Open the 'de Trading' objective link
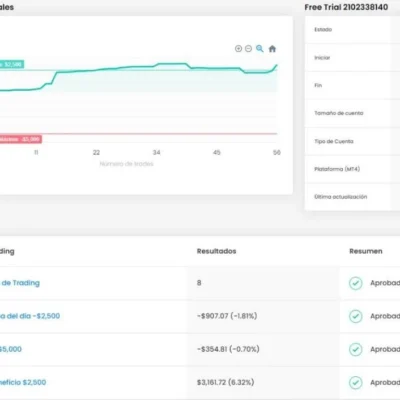Screen dimensions: 400x400 tap(20, 283)
